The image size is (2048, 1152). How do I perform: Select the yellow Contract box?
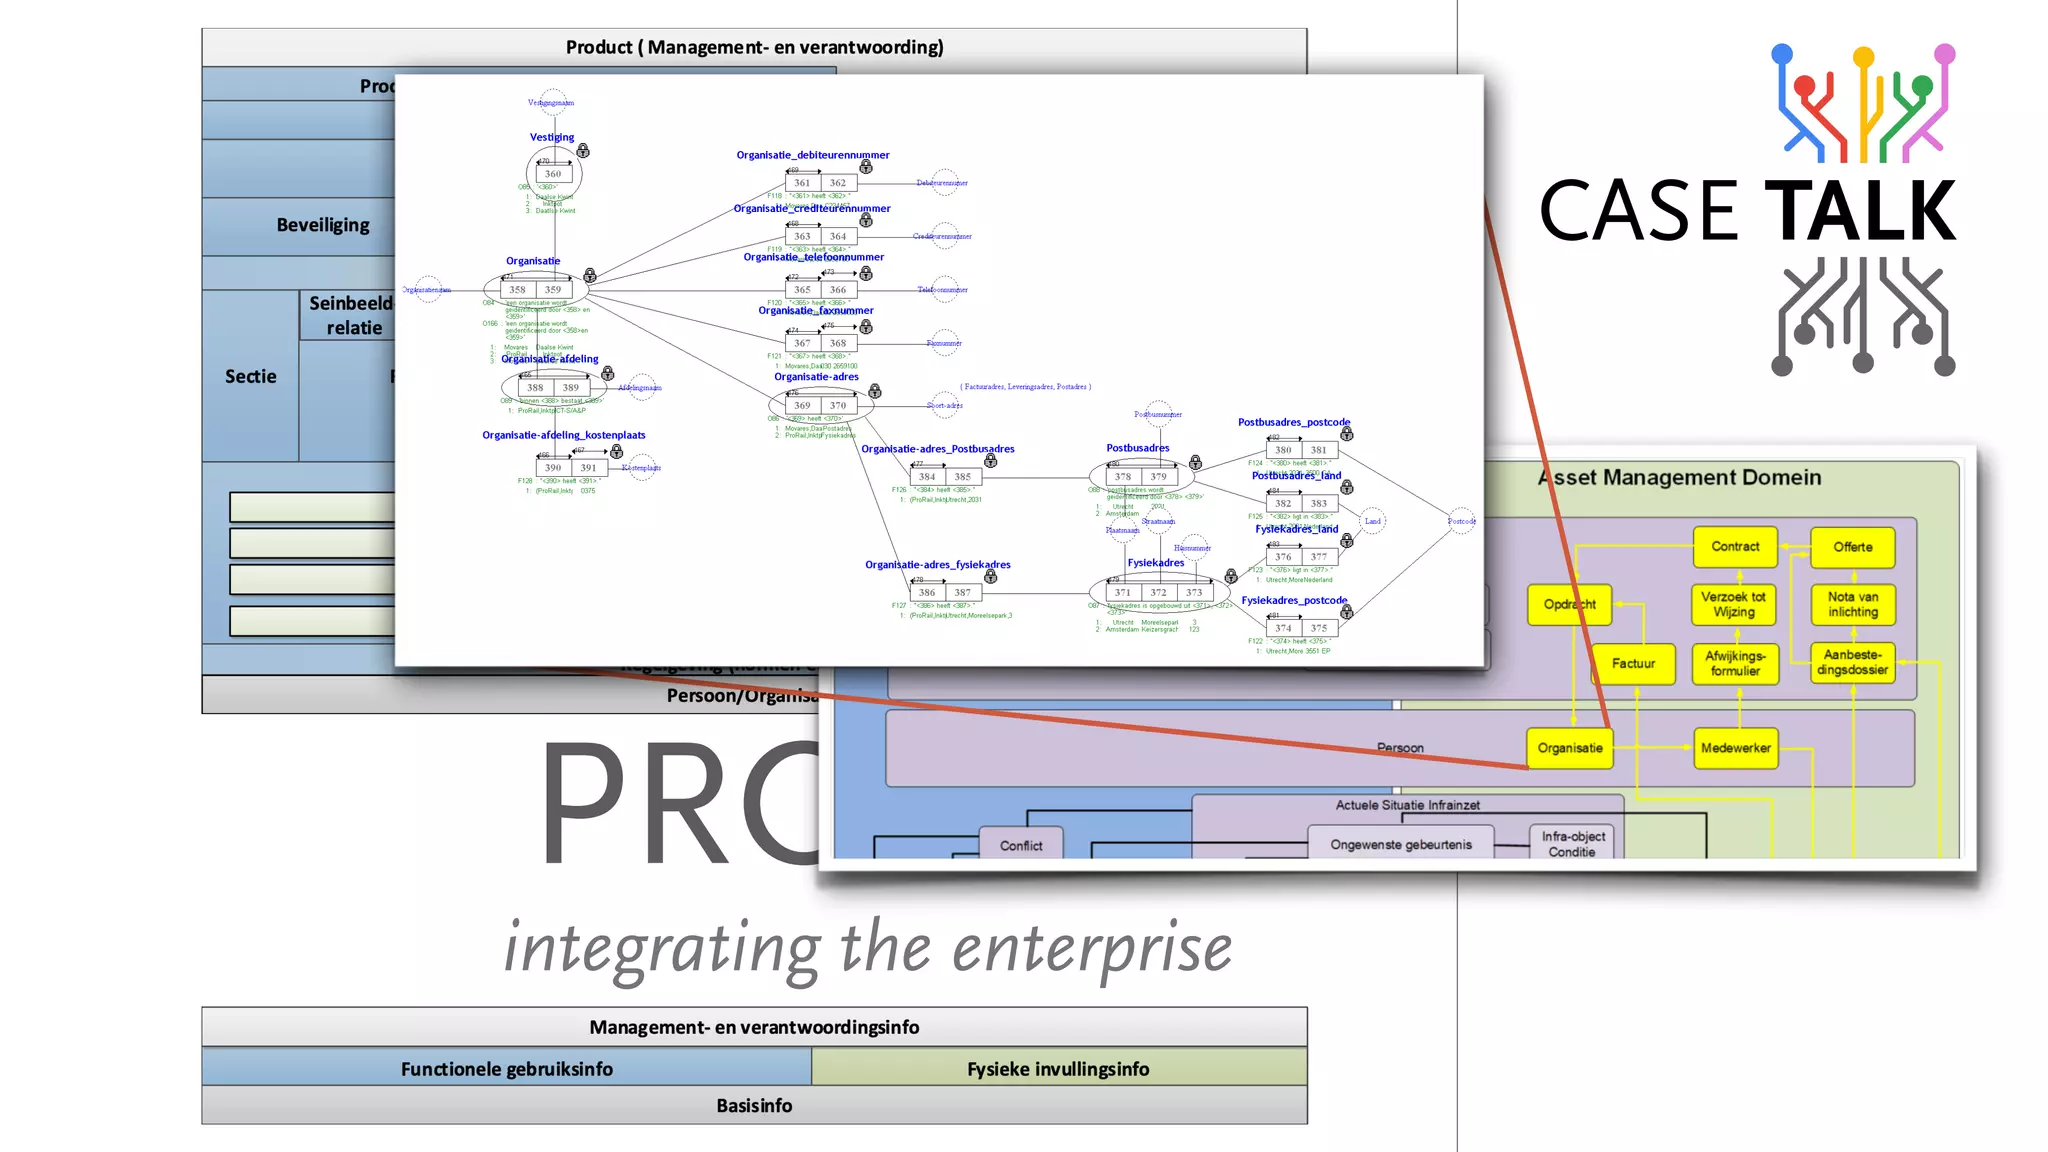pos(1735,547)
